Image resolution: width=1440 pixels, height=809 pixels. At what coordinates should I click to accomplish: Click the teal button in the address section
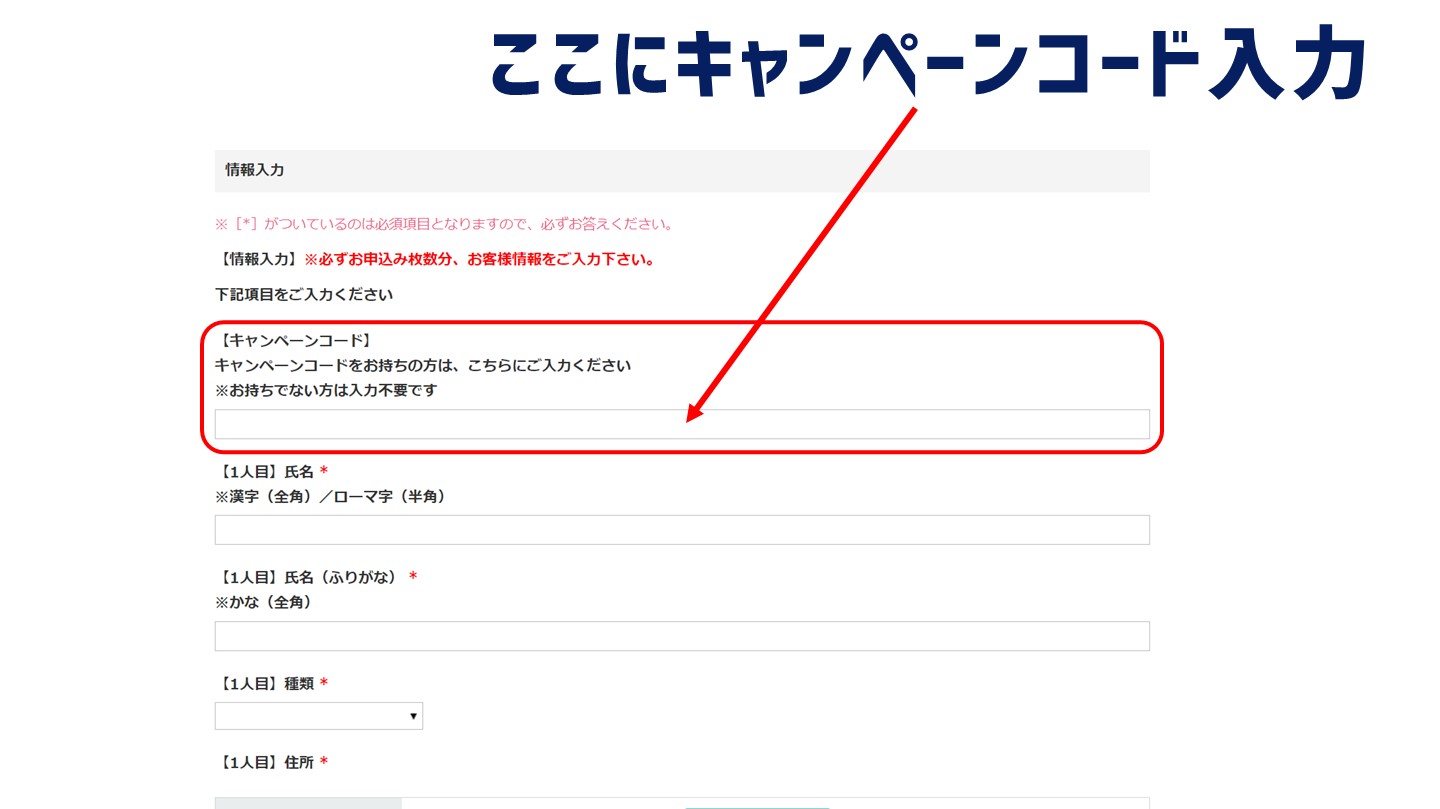(x=757, y=805)
